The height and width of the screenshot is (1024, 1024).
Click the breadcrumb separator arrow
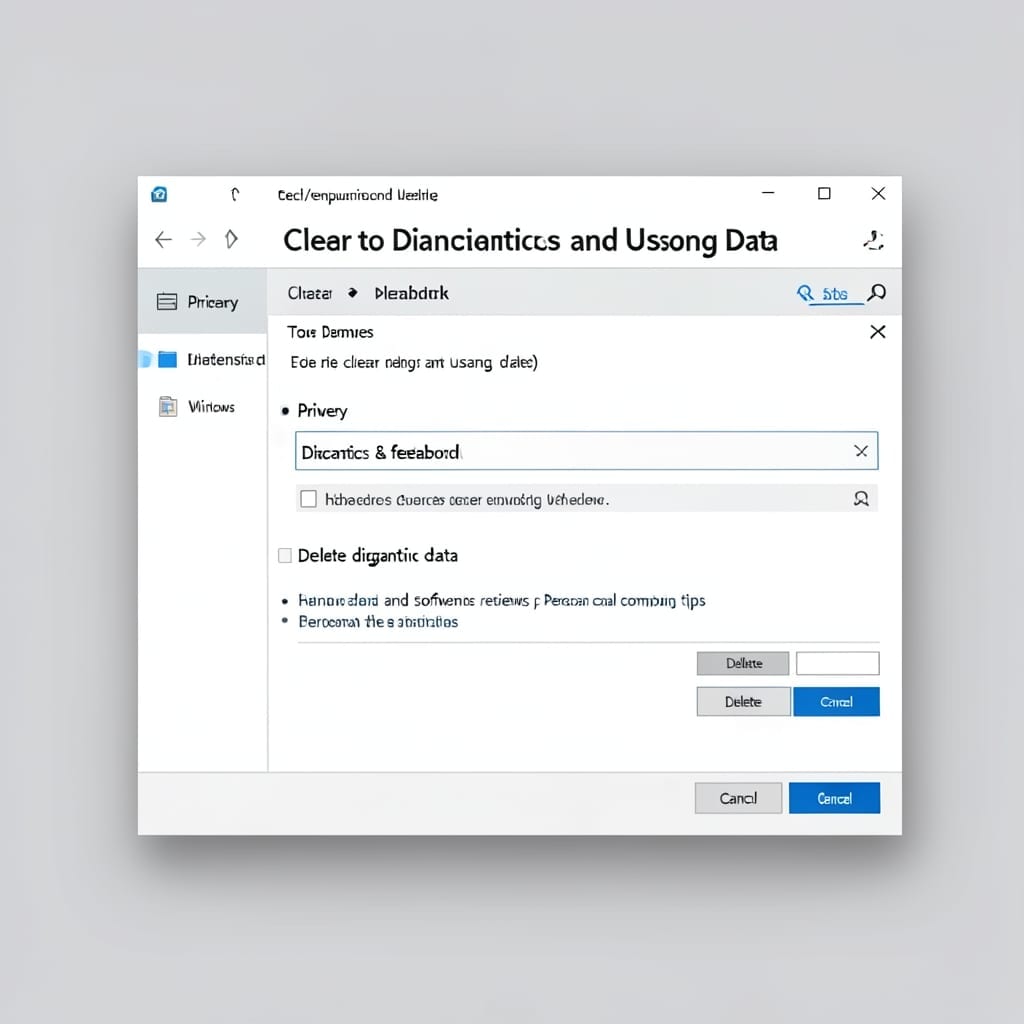point(353,293)
